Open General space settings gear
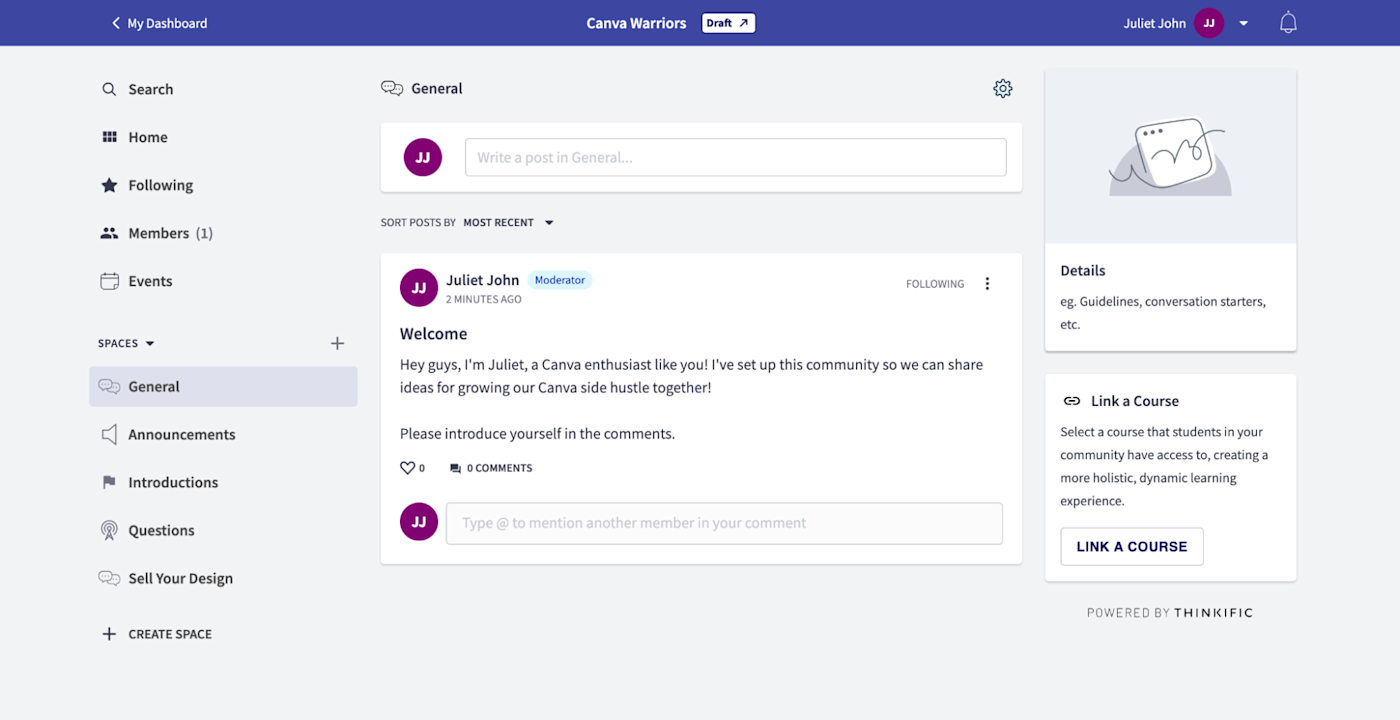 click(1003, 89)
